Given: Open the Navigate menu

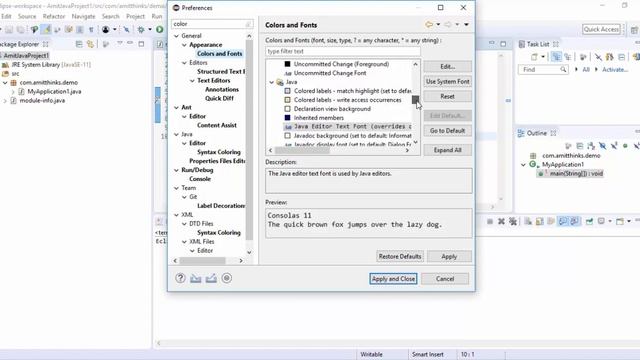Looking at the screenshot, I should 83,16.
